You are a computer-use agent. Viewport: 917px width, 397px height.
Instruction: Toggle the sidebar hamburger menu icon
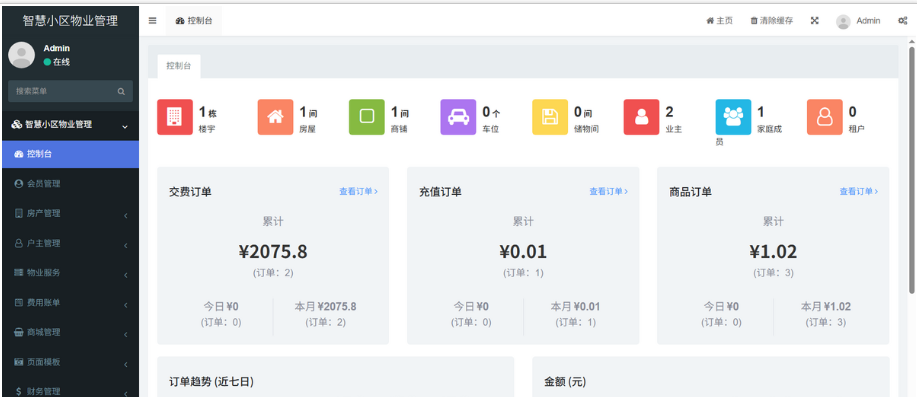153,20
